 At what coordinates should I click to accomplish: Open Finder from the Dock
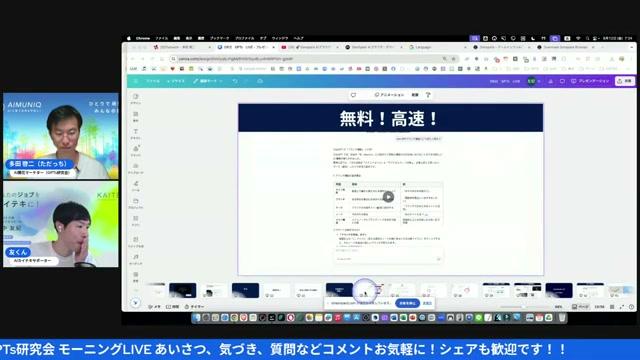click(197, 318)
